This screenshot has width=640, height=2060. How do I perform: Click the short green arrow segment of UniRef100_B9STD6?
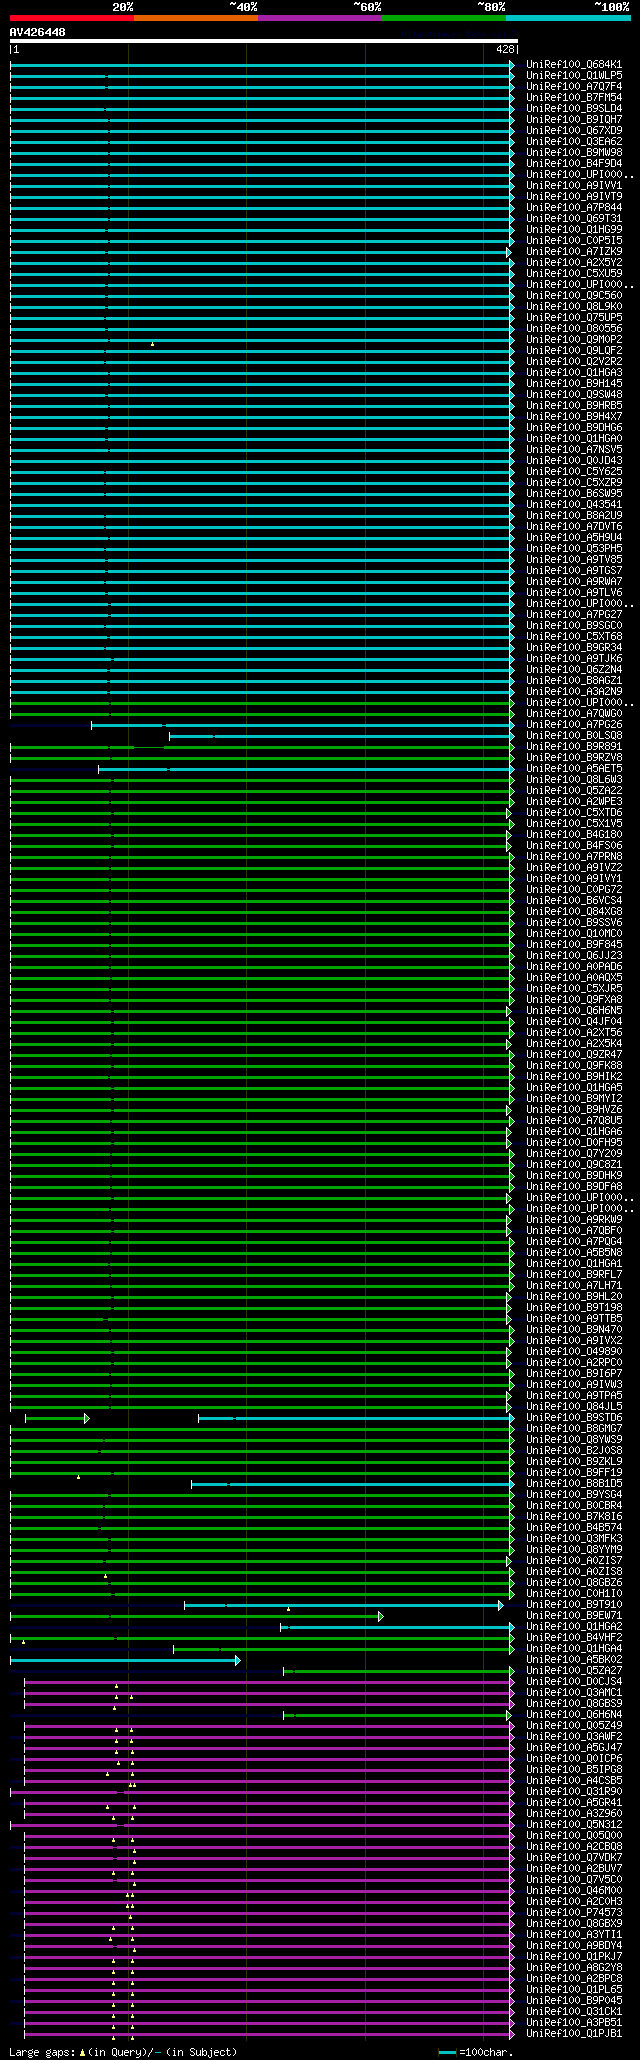[x=57, y=1418]
